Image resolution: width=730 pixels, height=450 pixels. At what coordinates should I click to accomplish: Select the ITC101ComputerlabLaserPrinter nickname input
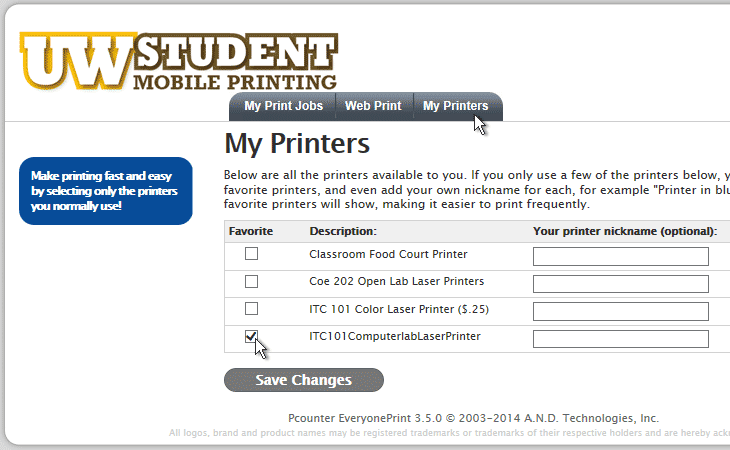tap(621, 339)
